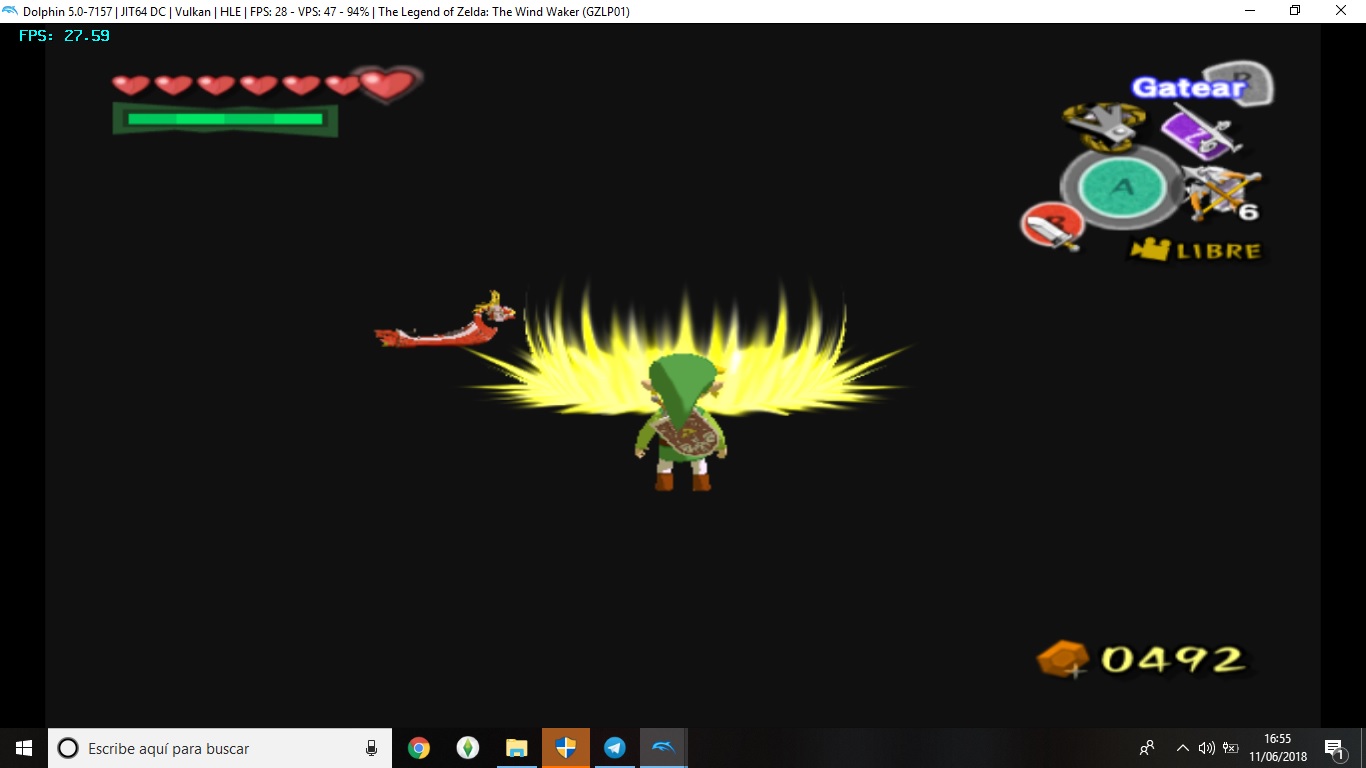Click the orange rupee icon
The width and height of the screenshot is (1366, 768).
[x=1063, y=659]
